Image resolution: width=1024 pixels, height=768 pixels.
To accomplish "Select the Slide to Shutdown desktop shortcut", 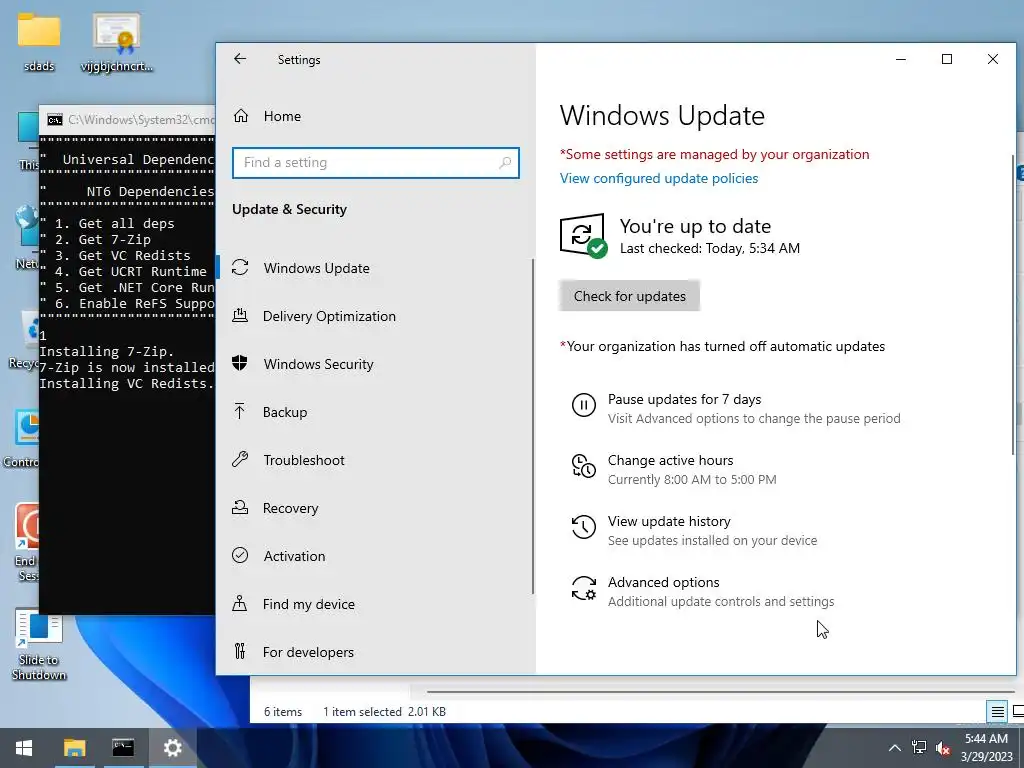I will click(39, 645).
